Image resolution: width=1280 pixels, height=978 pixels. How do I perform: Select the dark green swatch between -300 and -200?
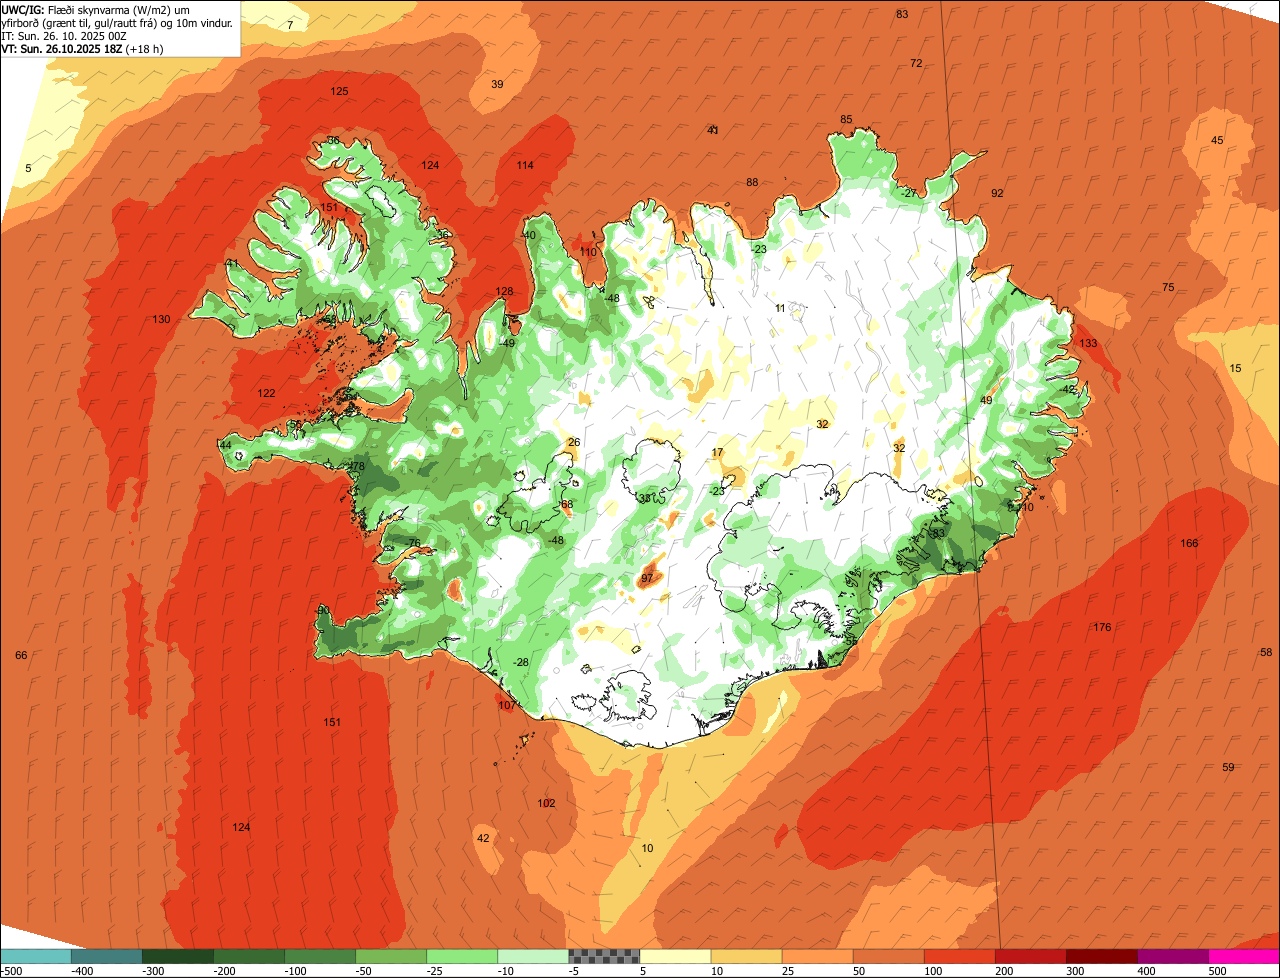177,956
